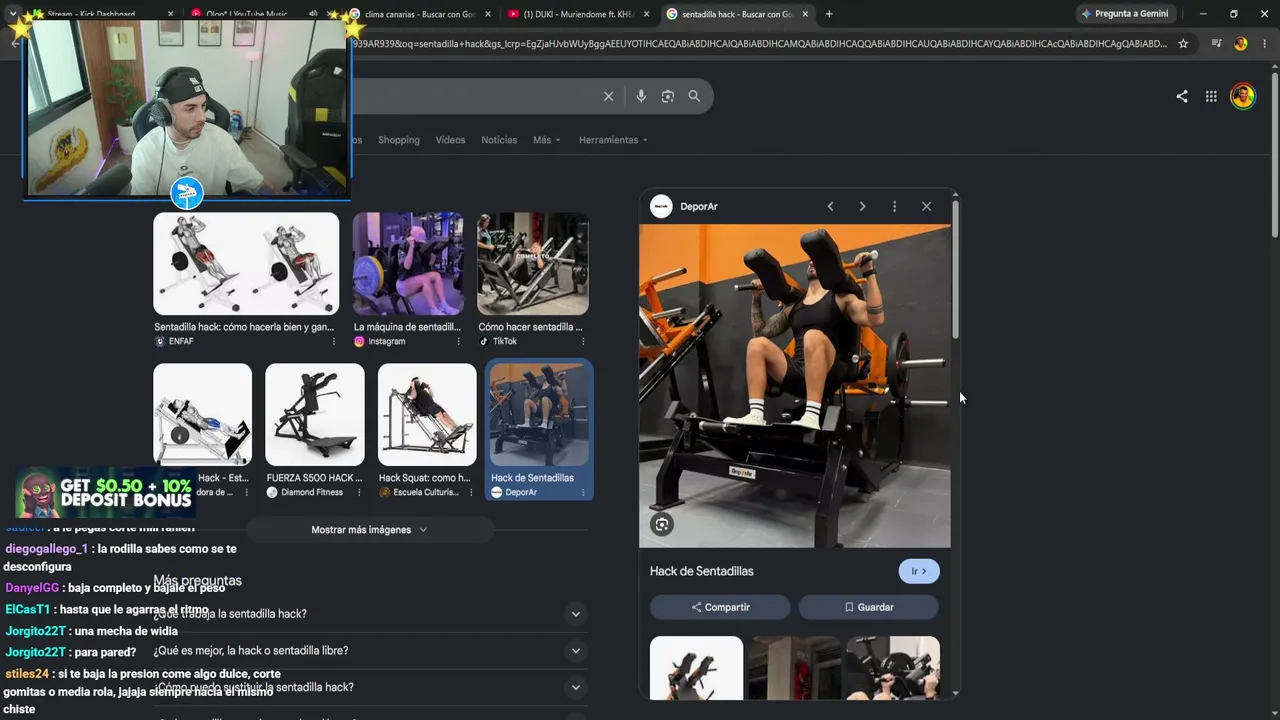Image resolution: width=1280 pixels, height=720 pixels.
Task: Click the Ir button in the preview
Action: coord(919,571)
